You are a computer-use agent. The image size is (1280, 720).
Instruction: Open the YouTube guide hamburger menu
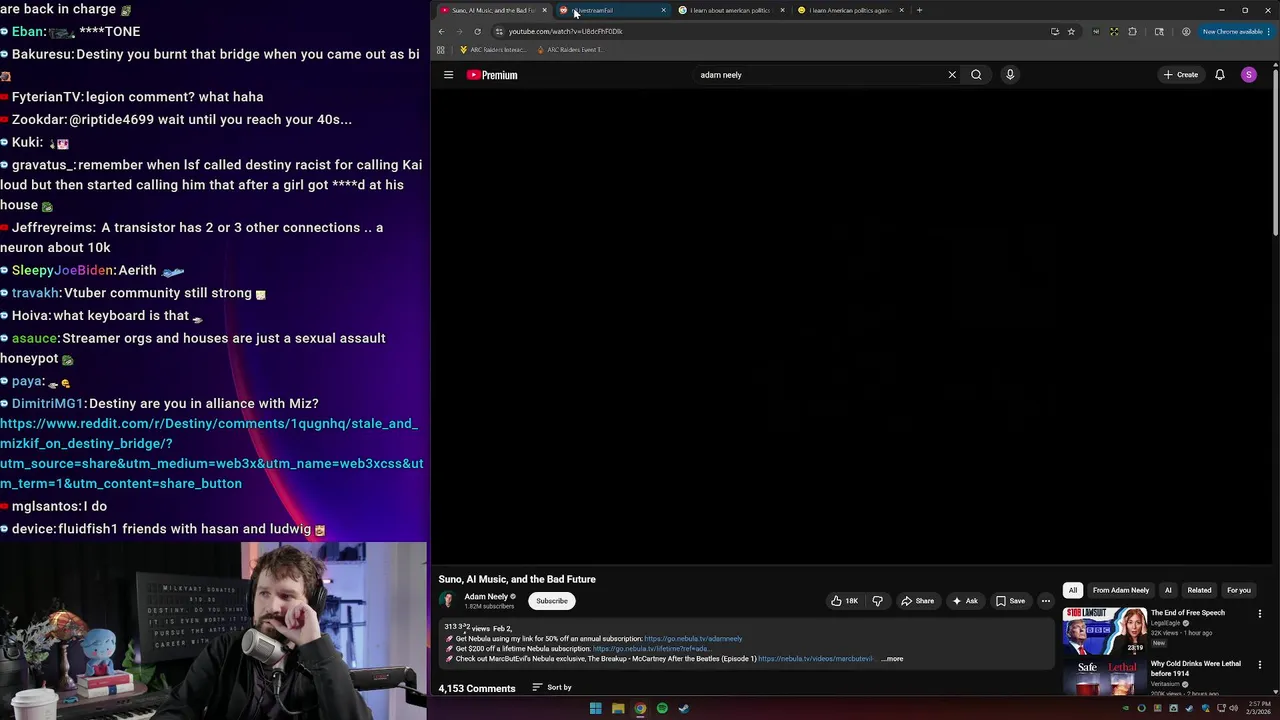coord(448,75)
